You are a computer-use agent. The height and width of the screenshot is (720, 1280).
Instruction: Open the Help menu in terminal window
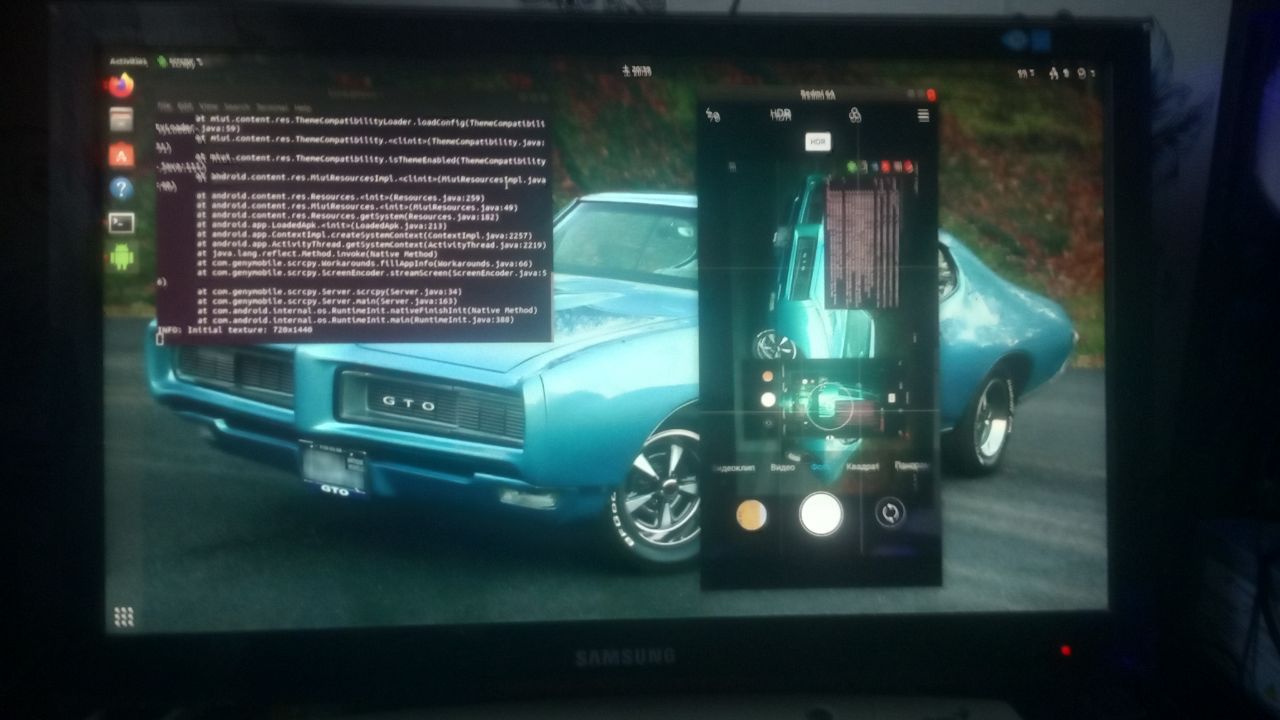(303, 106)
